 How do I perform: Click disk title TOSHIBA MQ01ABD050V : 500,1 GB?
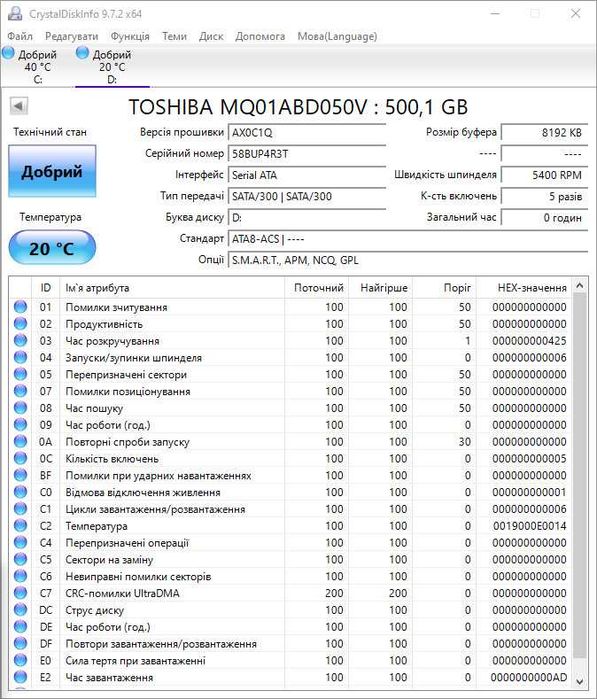(298, 107)
